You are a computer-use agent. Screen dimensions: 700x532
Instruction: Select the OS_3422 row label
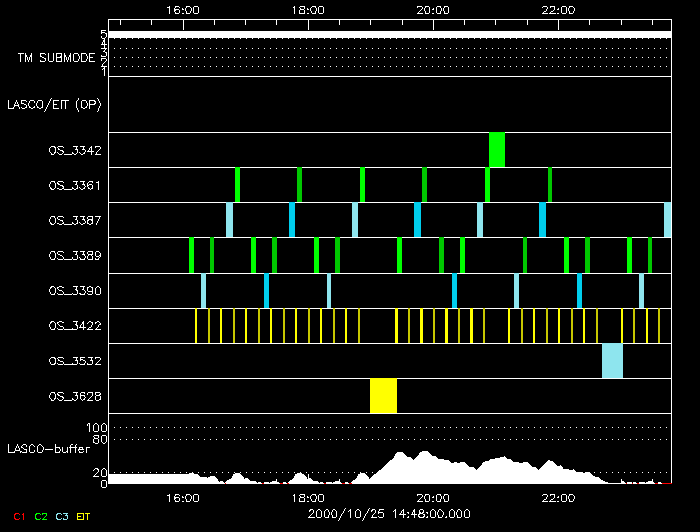click(x=74, y=326)
